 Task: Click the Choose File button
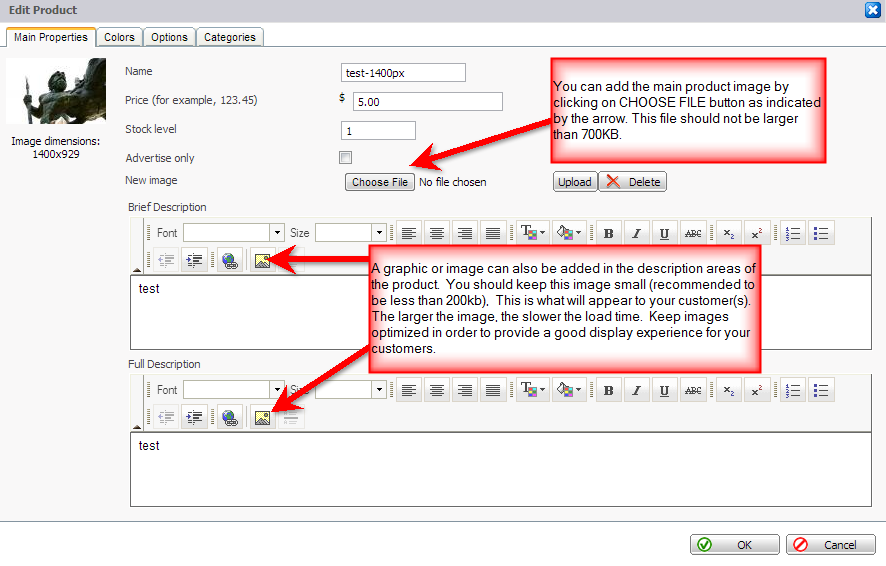380,182
